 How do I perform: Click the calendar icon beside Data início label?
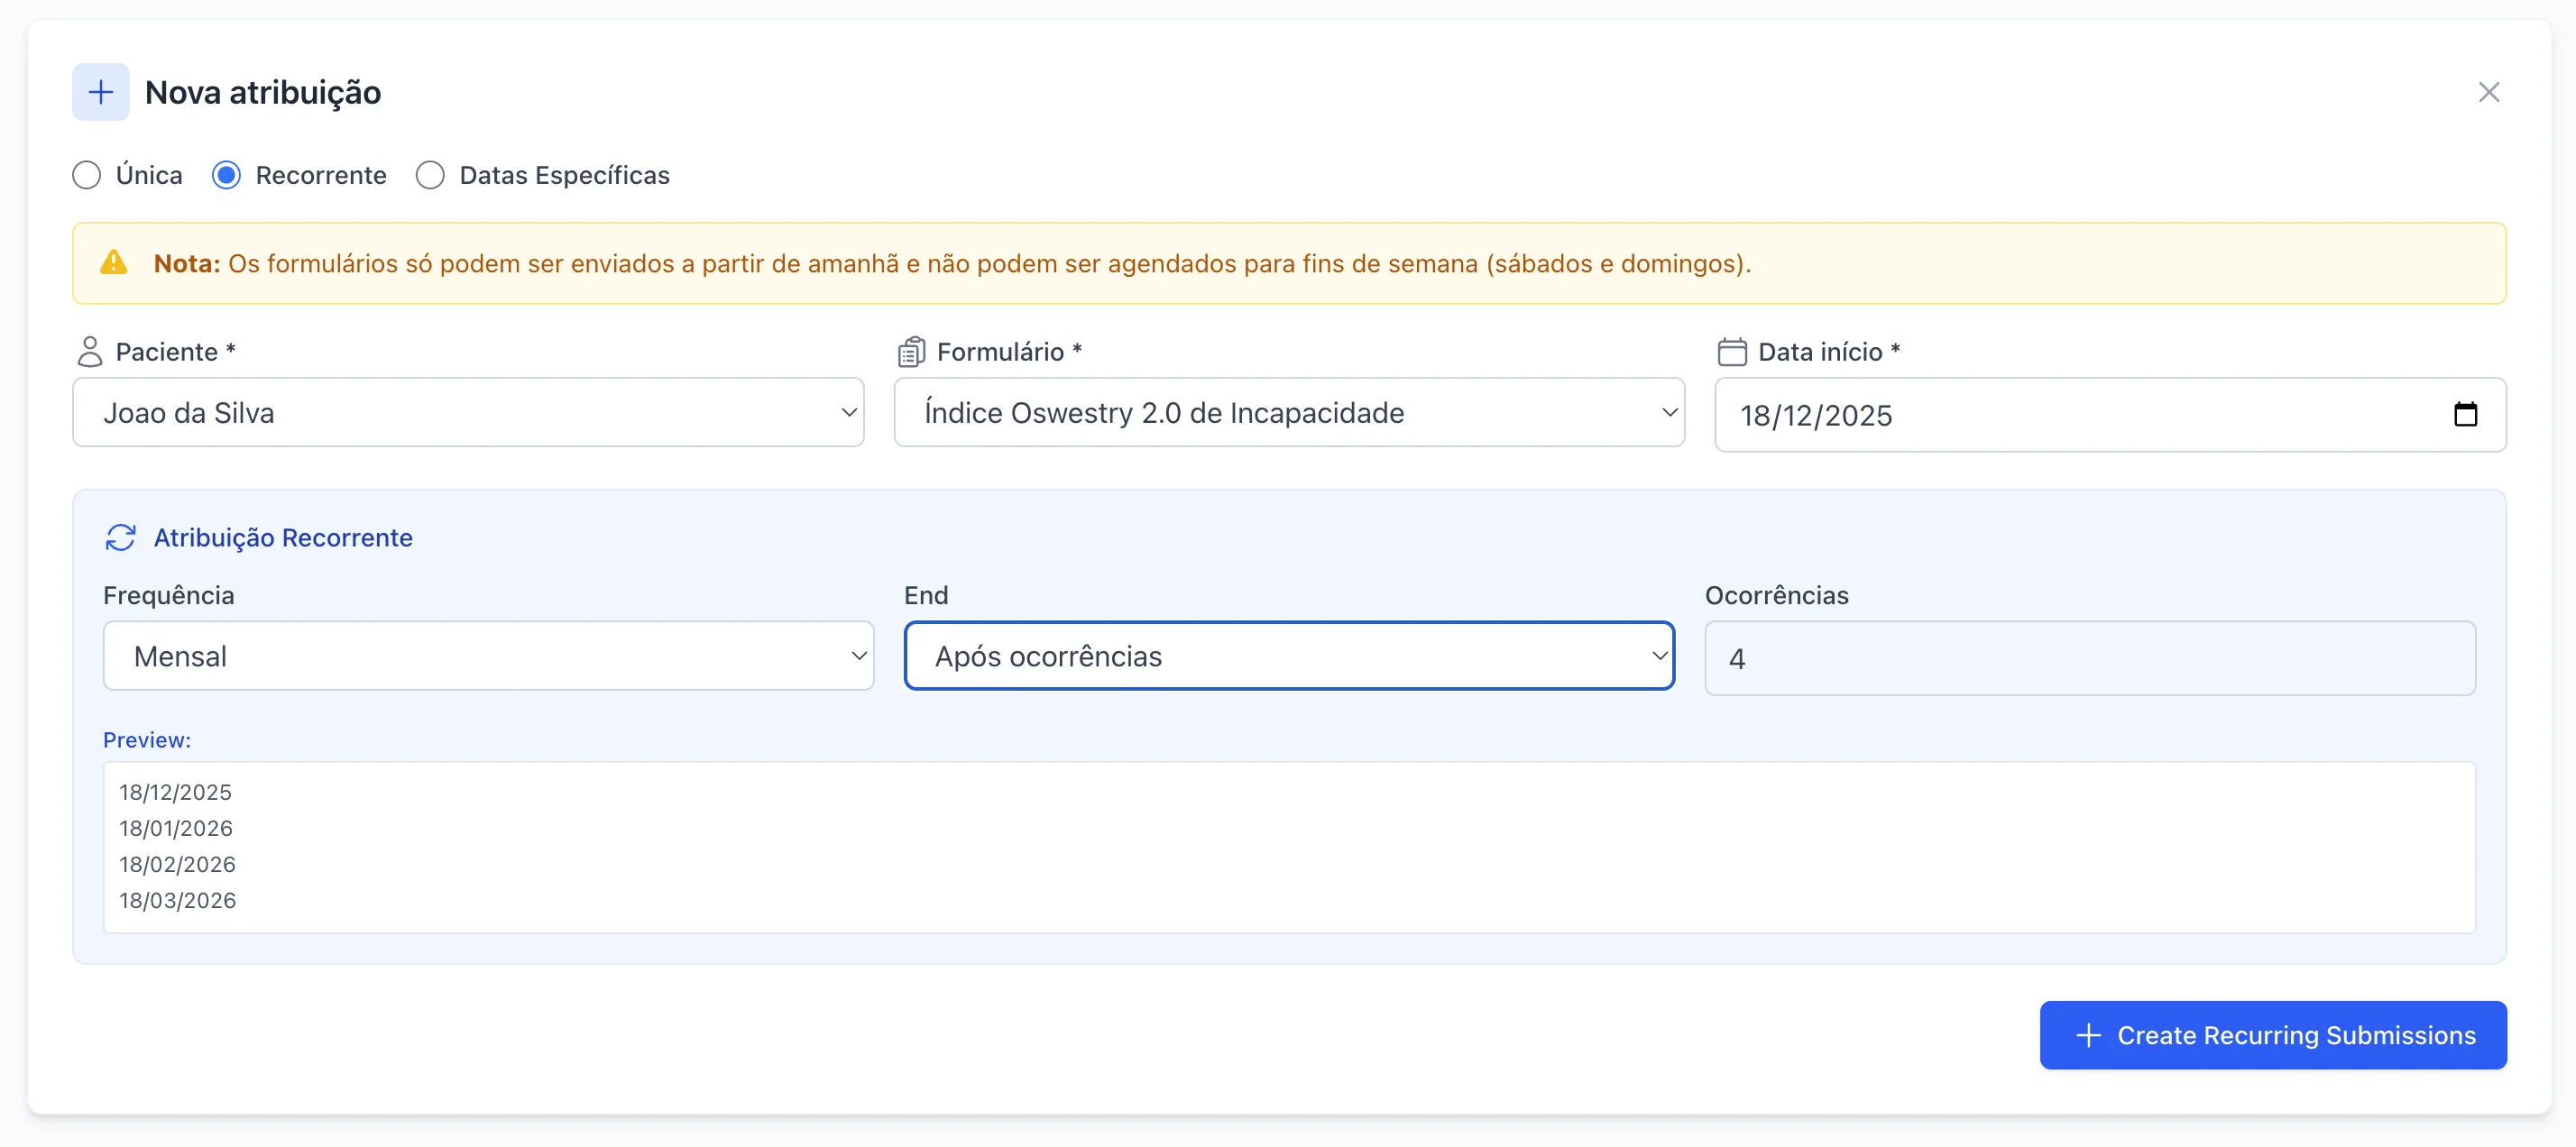pyautogui.click(x=1731, y=351)
